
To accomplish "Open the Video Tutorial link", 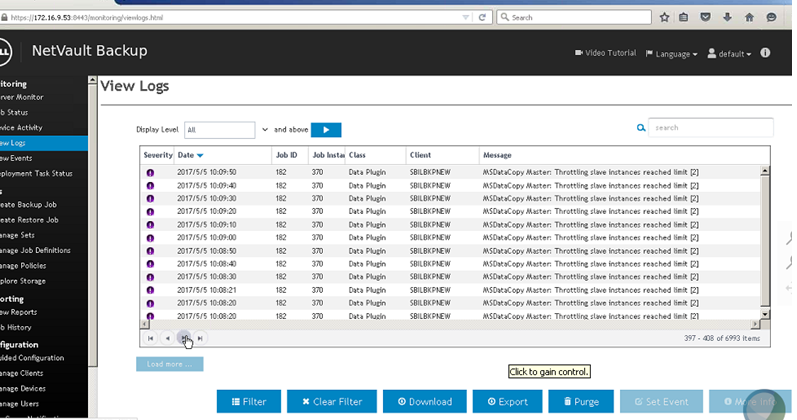I will pos(605,53).
